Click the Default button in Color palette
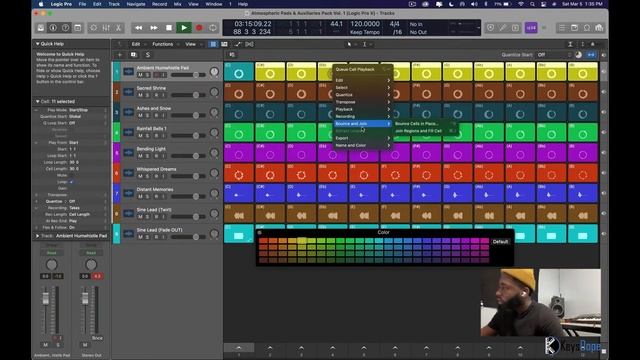Image resolution: width=640 pixels, height=360 pixels. point(500,242)
